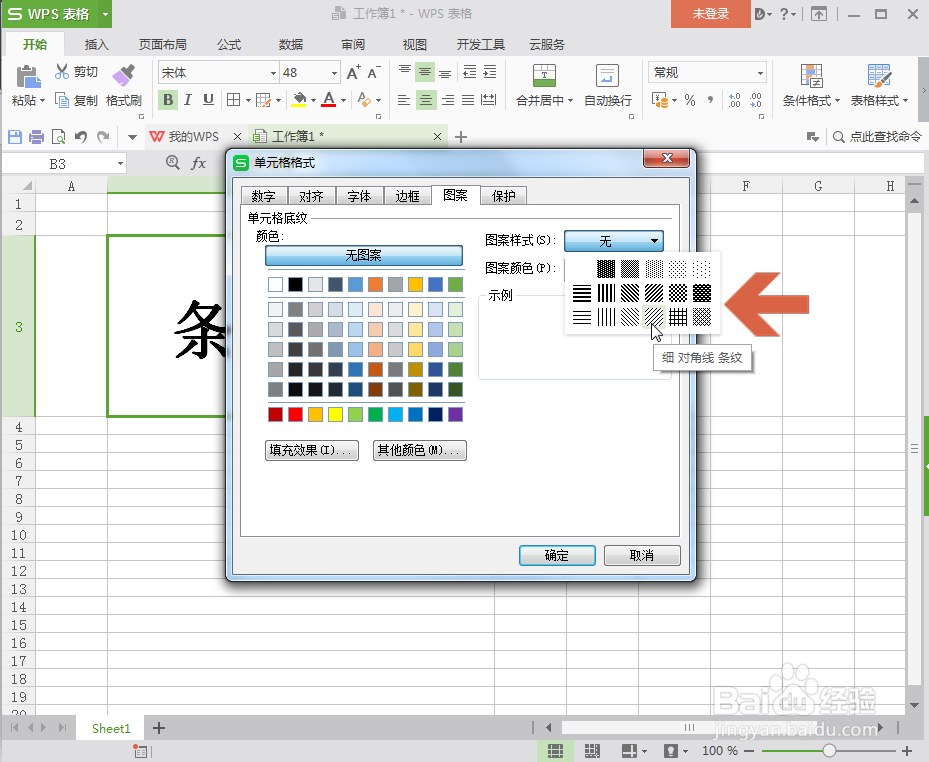The height and width of the screenshot is (762, 929).
Task: Open Table Styles icon
Action: tap(879, 76)
